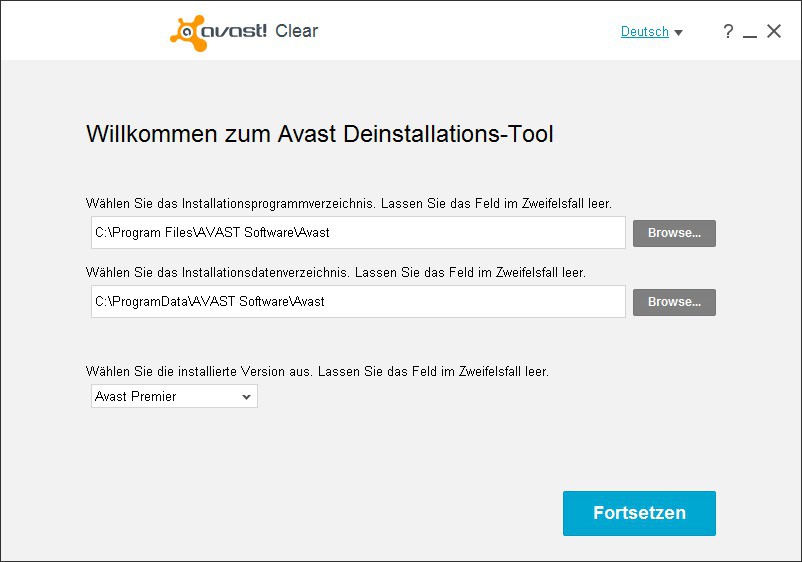Click the "installierte Version" instruction label
Viewport: 802px width, 562px height.
coord(317,371)
